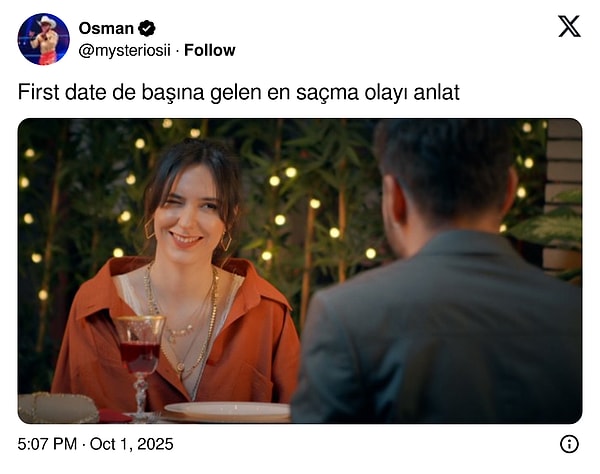Click the blue verified badge next to Osman
Image resolution: width=600 pixels, height=474 pixels.
(x=147, y=29)
